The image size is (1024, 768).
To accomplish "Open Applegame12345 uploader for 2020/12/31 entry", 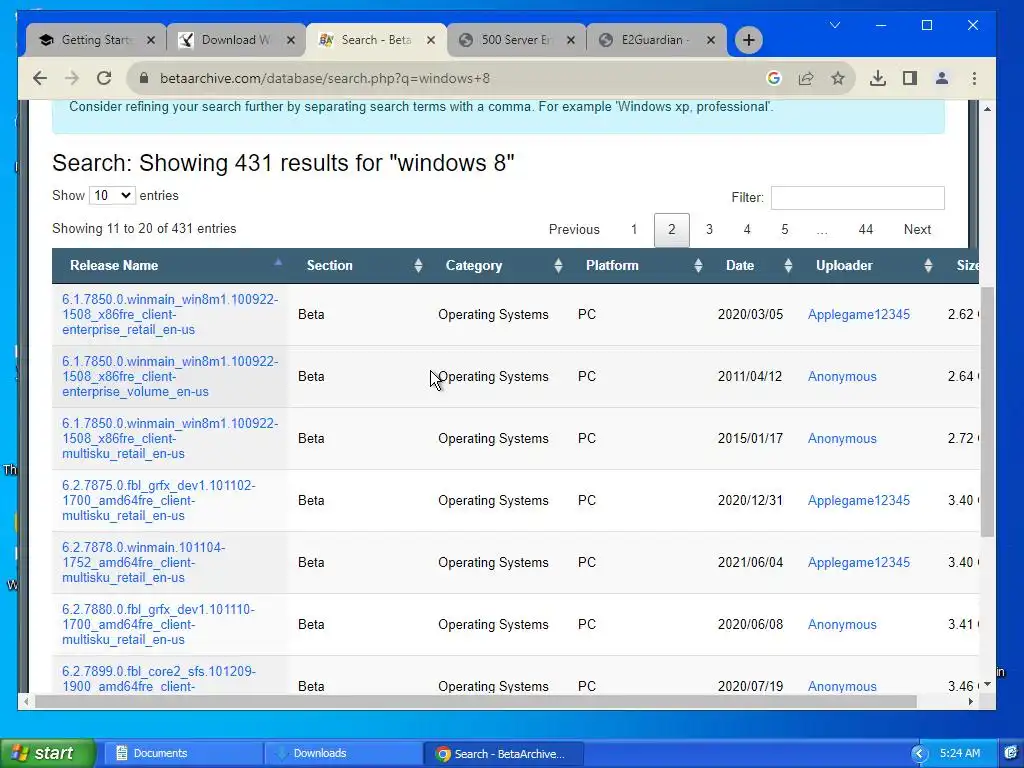I will click(x=859, y=501).
